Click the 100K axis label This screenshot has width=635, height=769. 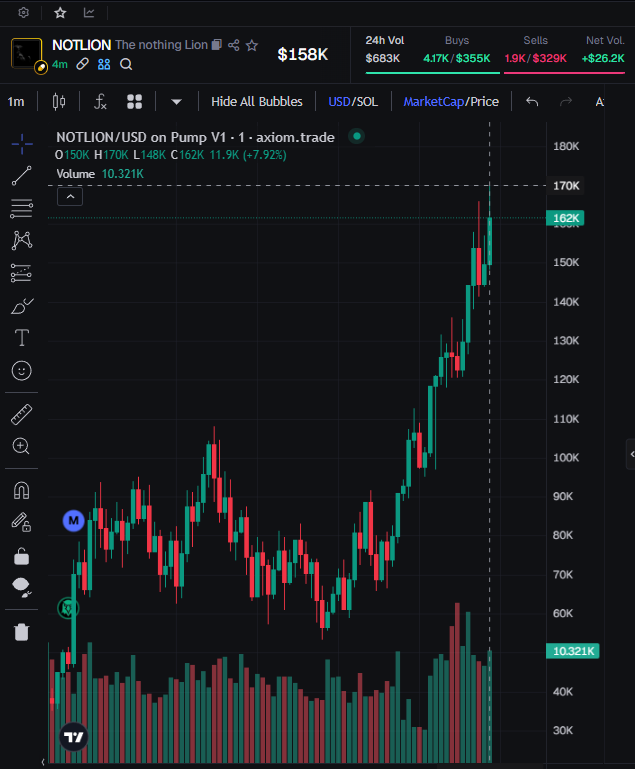point(566,458)
